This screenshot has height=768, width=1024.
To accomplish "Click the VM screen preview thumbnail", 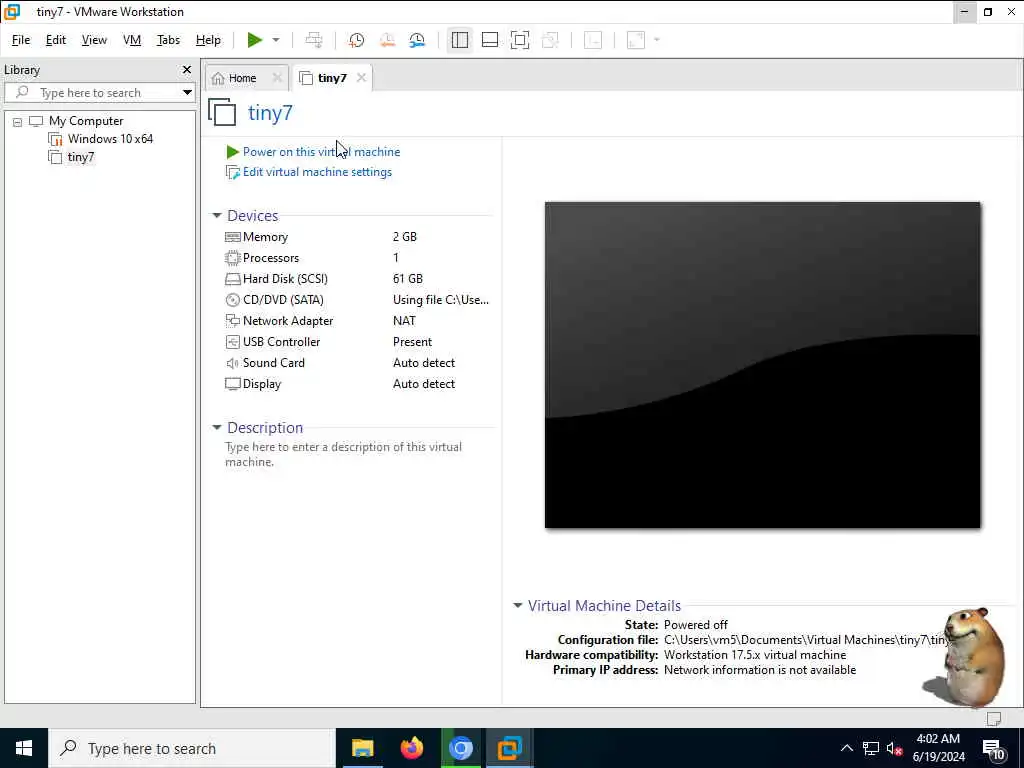I will click(762, 364).
